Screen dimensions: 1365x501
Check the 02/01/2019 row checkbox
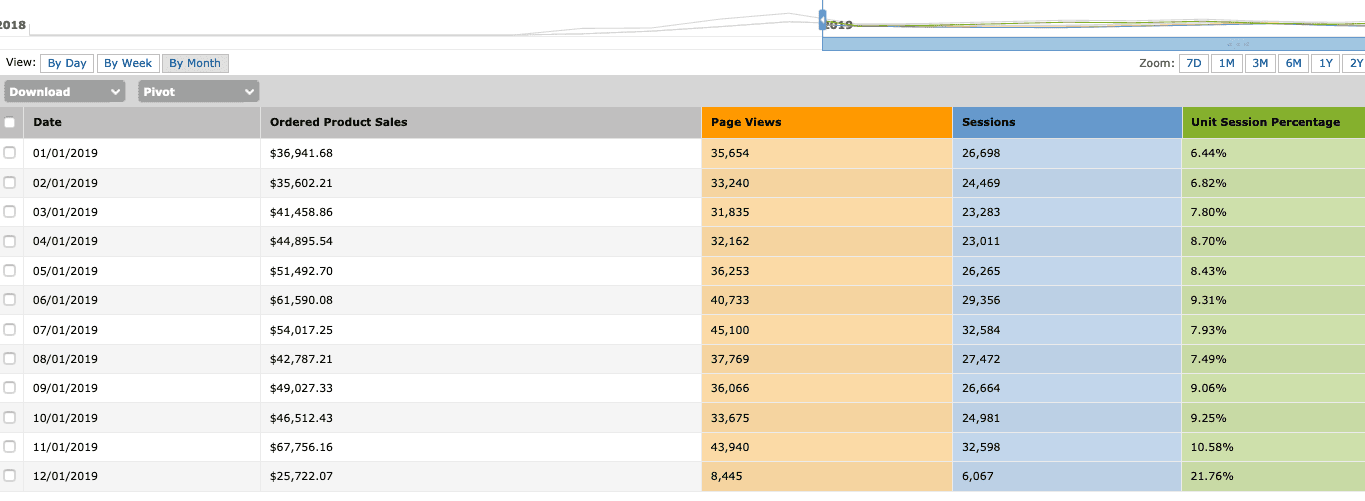[x=10, y=183]
